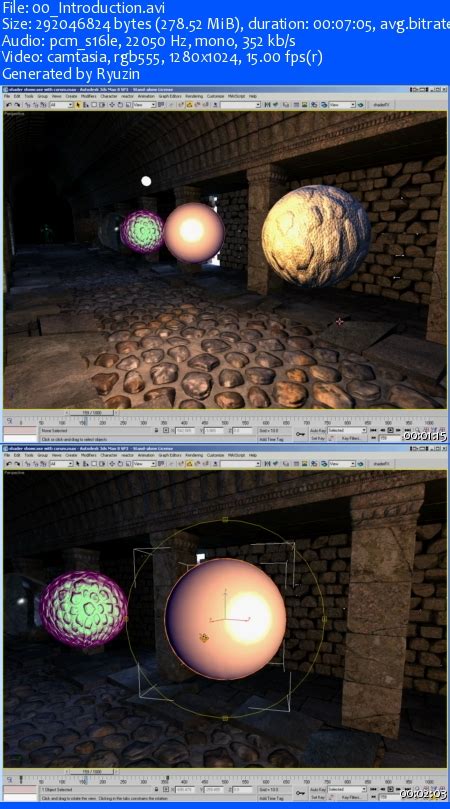Open the named selection sets dropdown in upper frame
Image resolution: width=450 pixels, height=809 pixels.
pyautogui.click(x=240, y=105)
